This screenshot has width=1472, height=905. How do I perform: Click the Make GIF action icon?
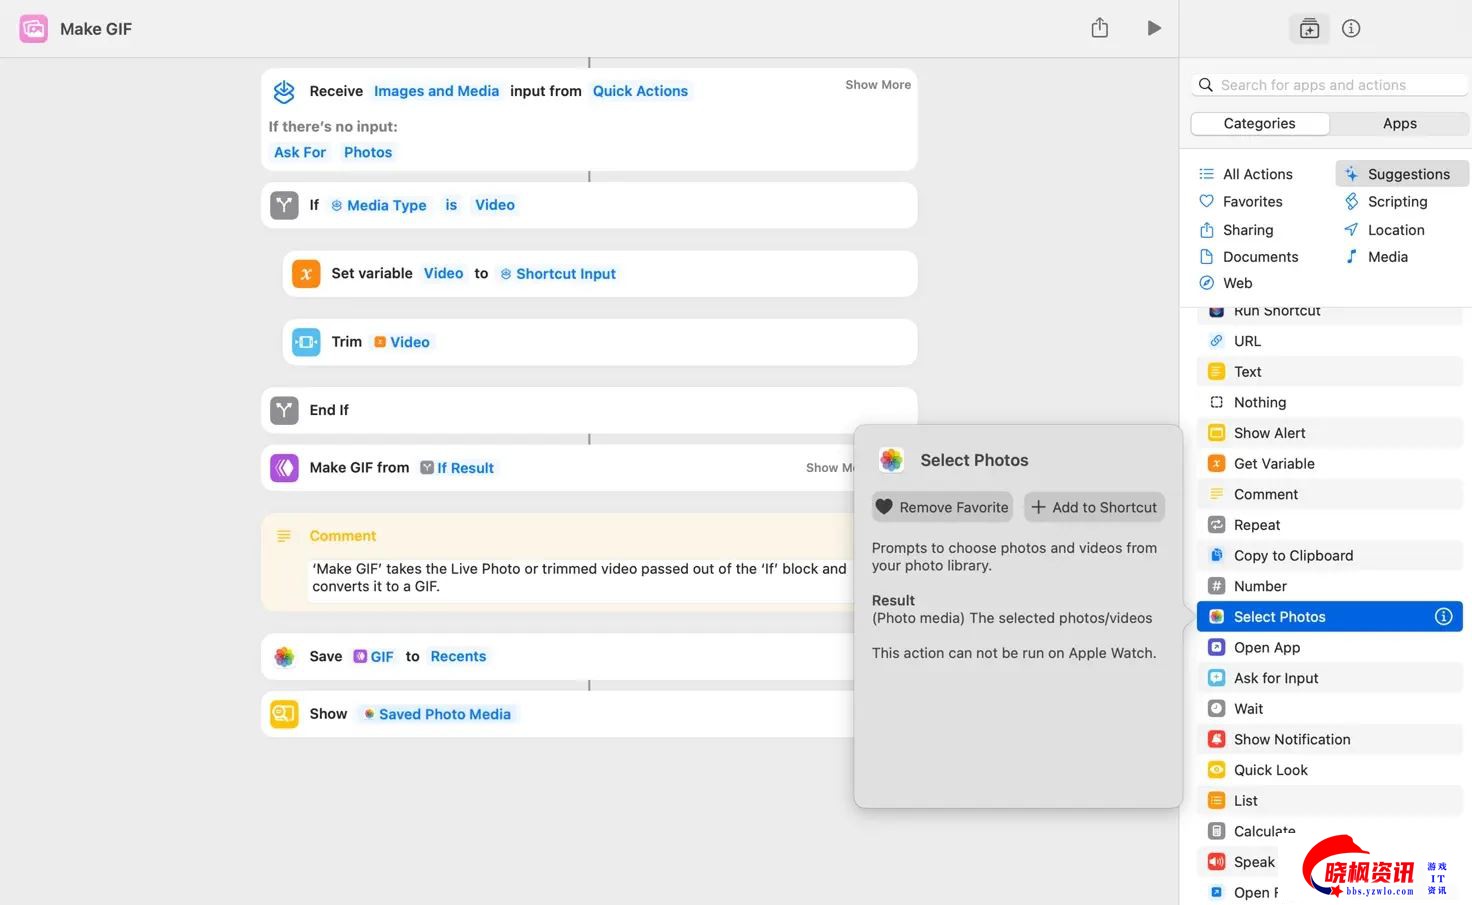[x=284, y=468]
